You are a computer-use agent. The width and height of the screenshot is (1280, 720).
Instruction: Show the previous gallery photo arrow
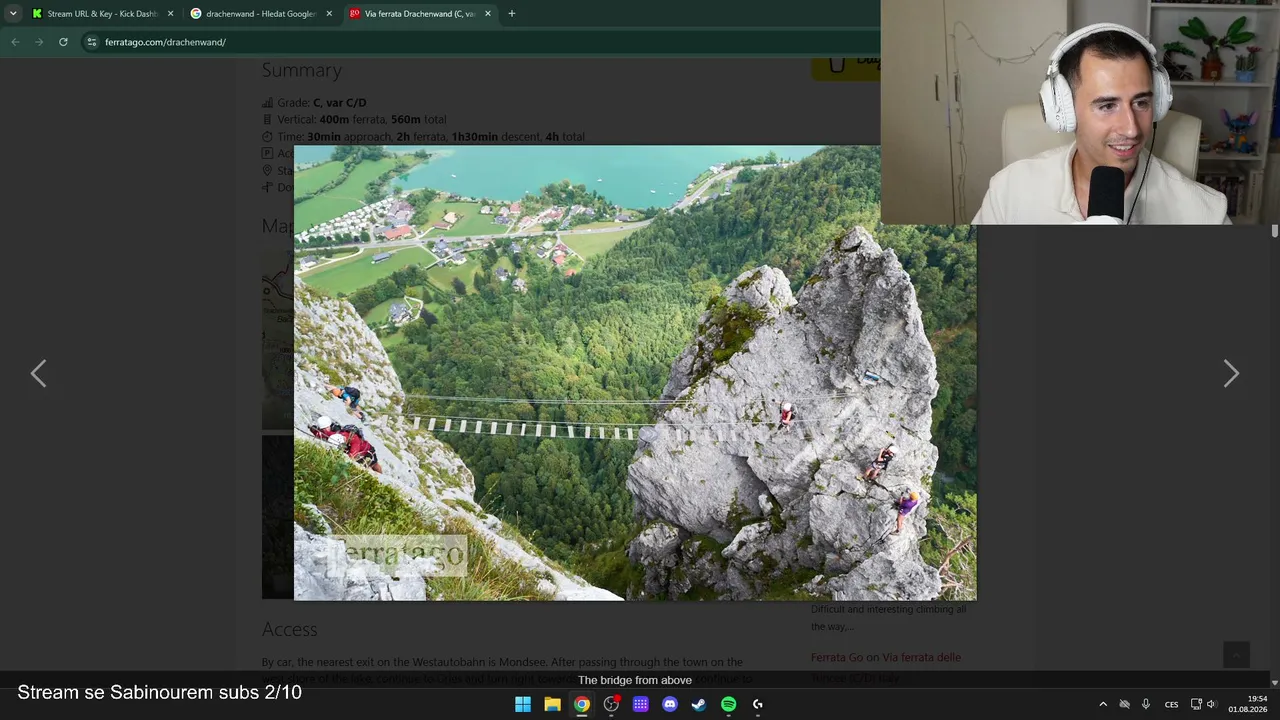pyautogui.click(x=38, y=374)
